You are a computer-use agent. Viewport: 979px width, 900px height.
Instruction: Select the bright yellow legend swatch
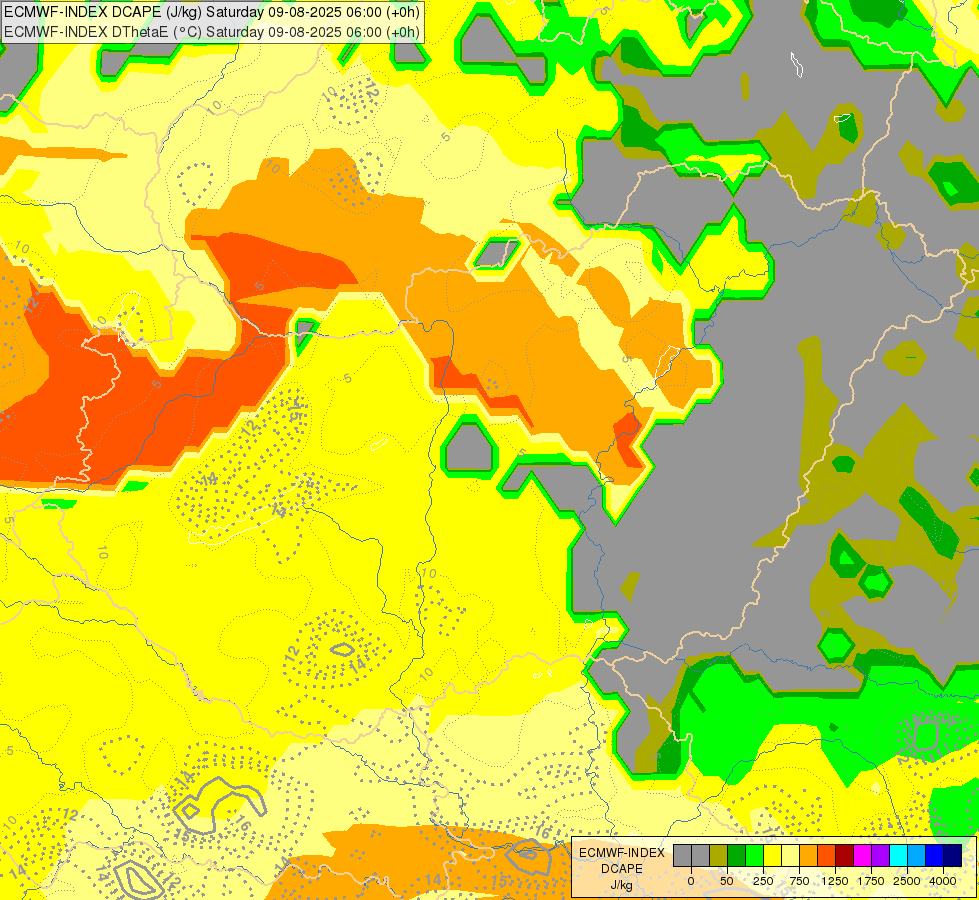click(773, 856)
